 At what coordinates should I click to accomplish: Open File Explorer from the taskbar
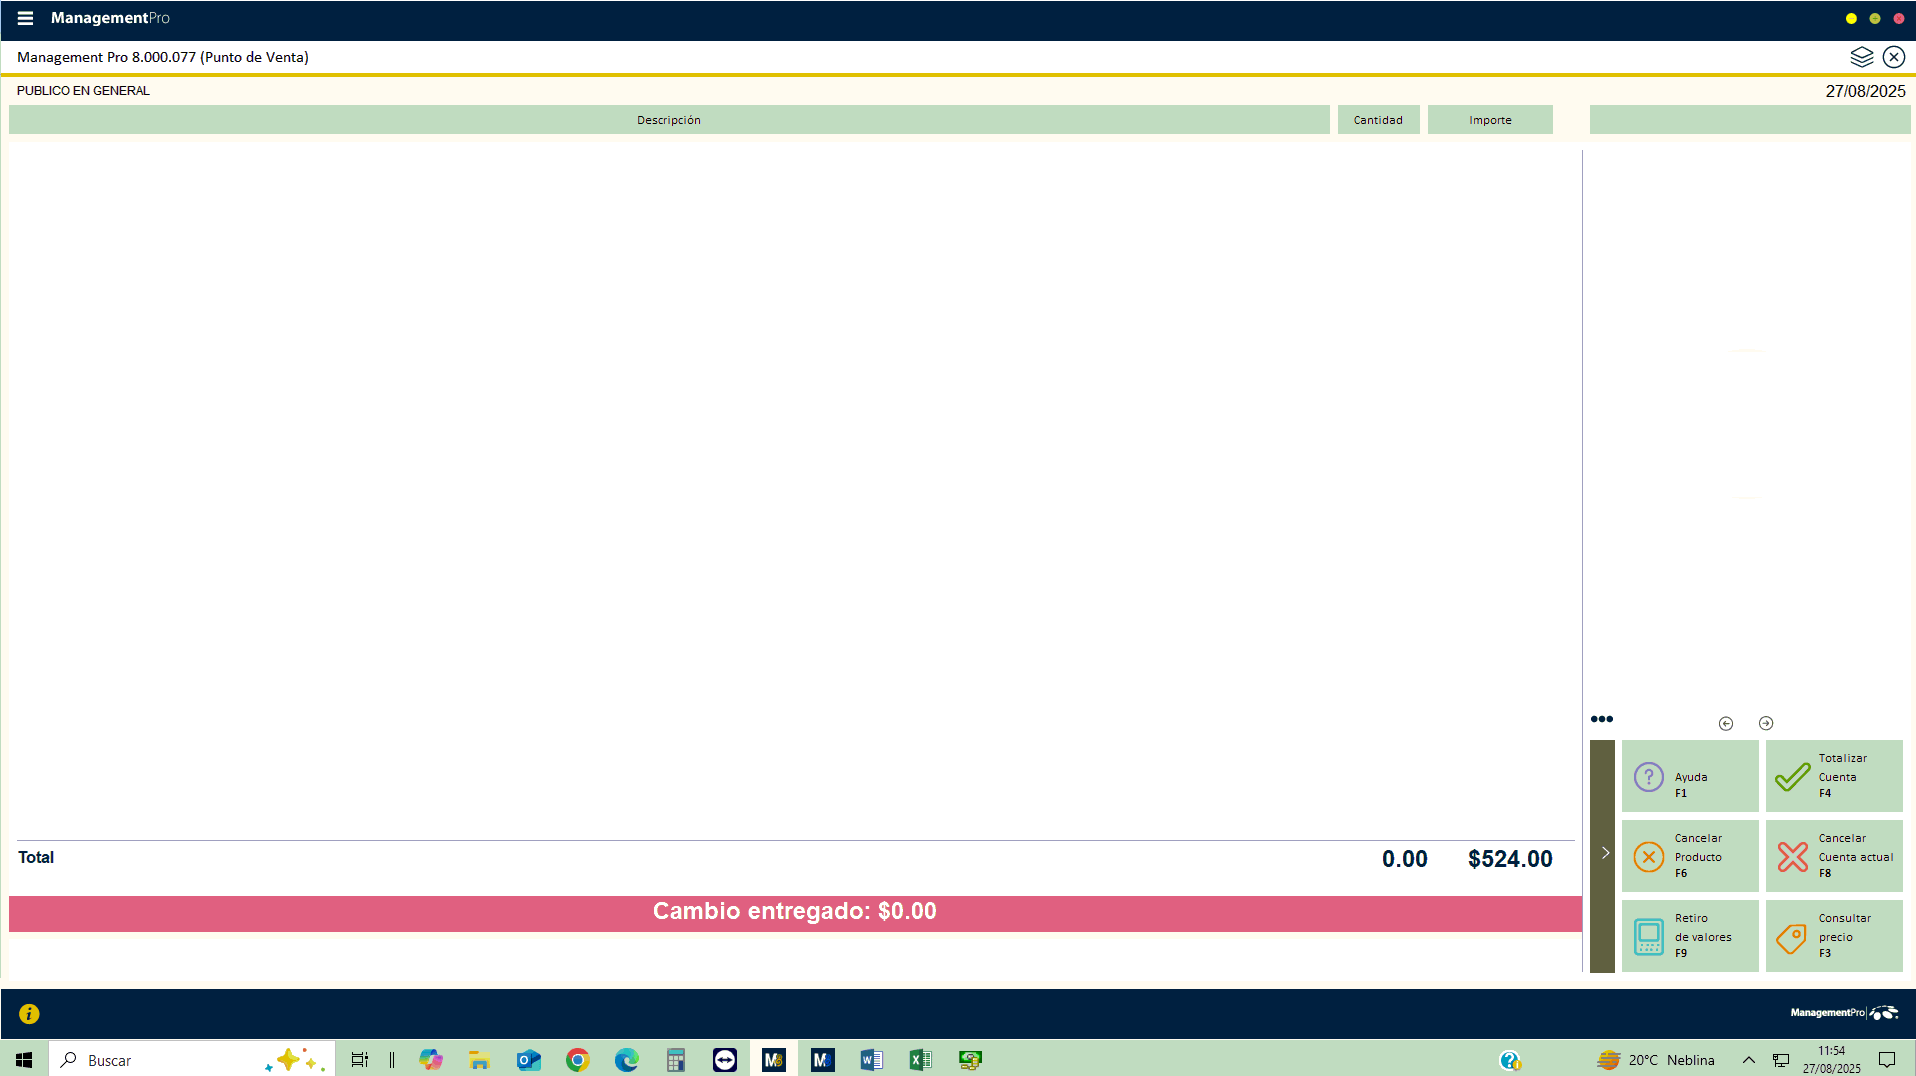[479, 1060]
